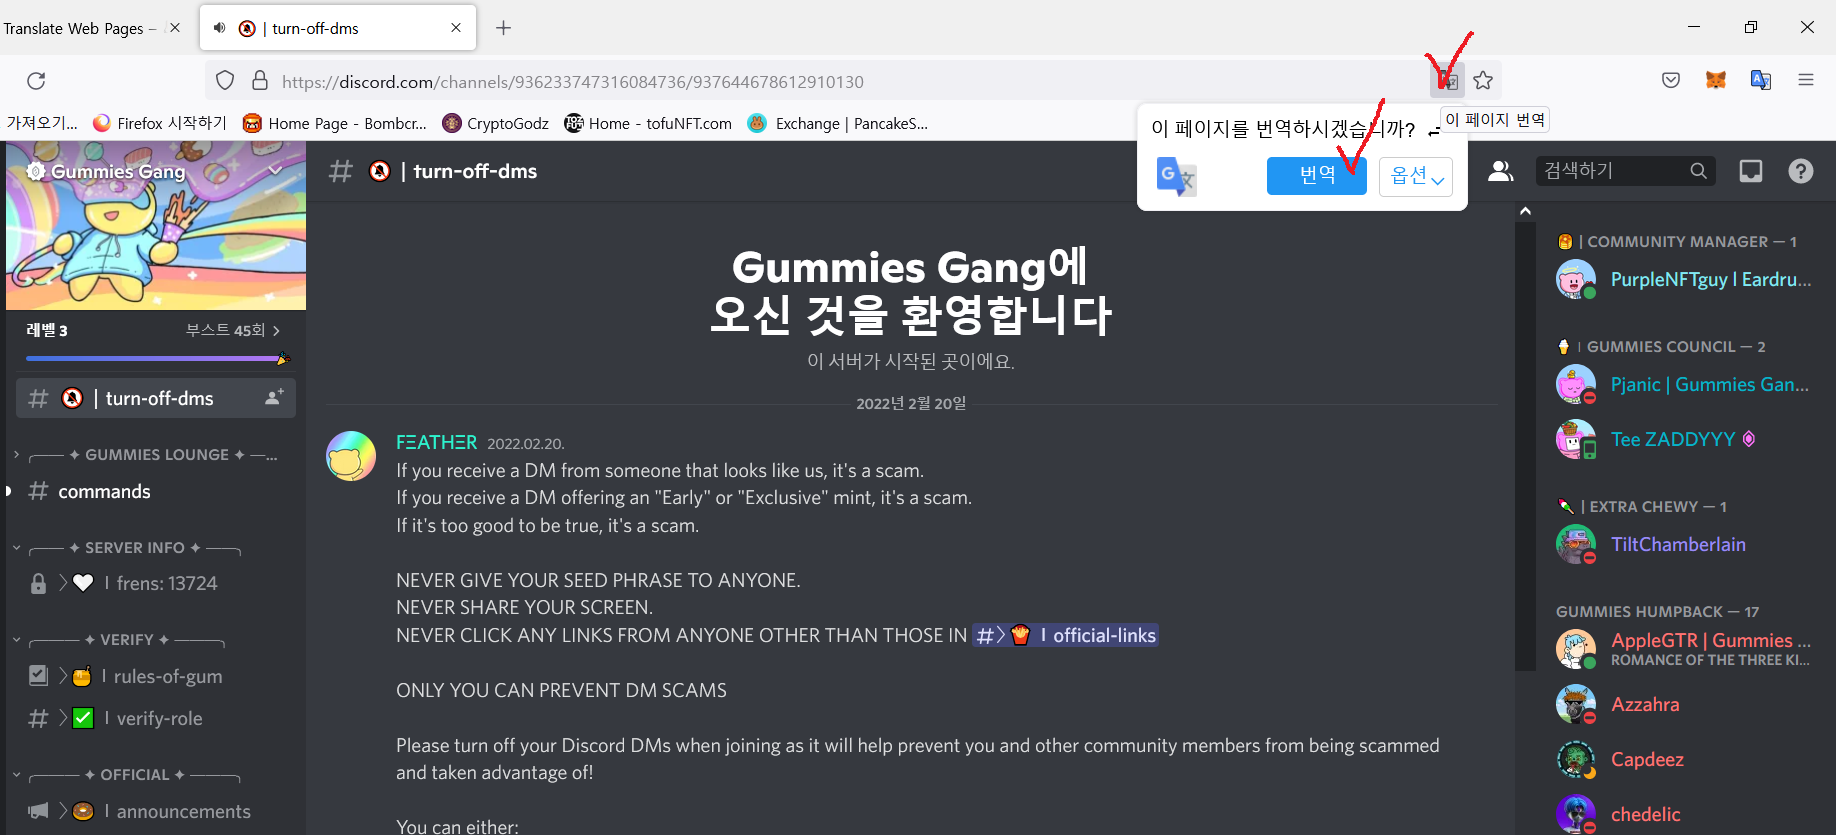Image resolution: width=1836 pixels, height=835 pixels.
Task: Open the commands channel
Action: coord(156,491)
